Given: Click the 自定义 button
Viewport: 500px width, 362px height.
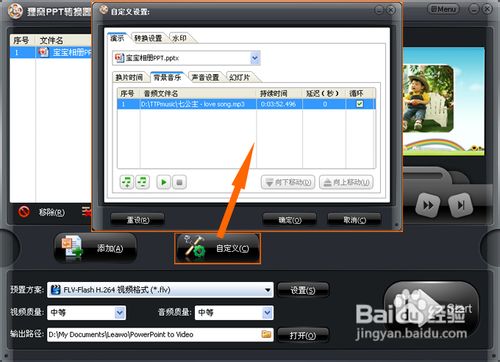Looking at the screenshot, I should pyautogui.click(x=217, y=248).
